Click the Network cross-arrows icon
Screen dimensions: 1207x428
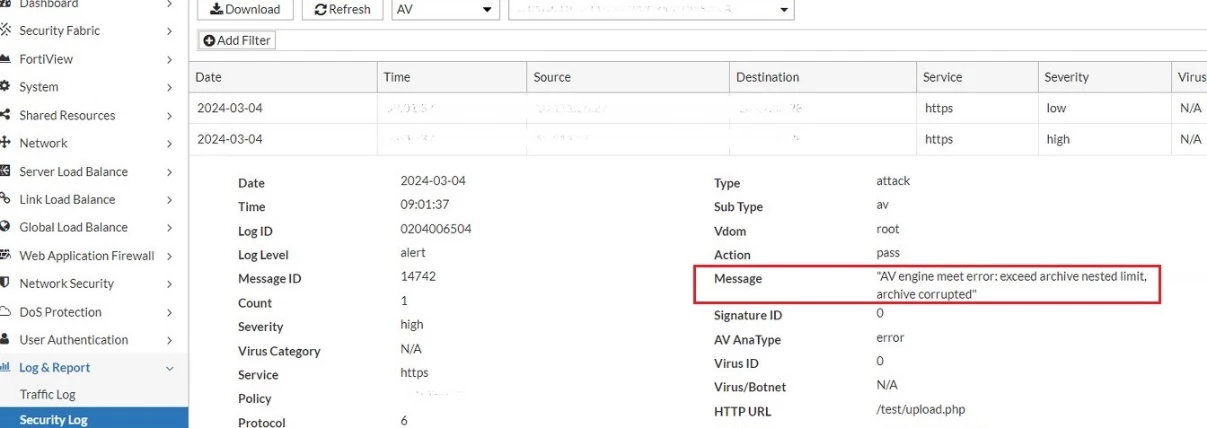[6, 143]
